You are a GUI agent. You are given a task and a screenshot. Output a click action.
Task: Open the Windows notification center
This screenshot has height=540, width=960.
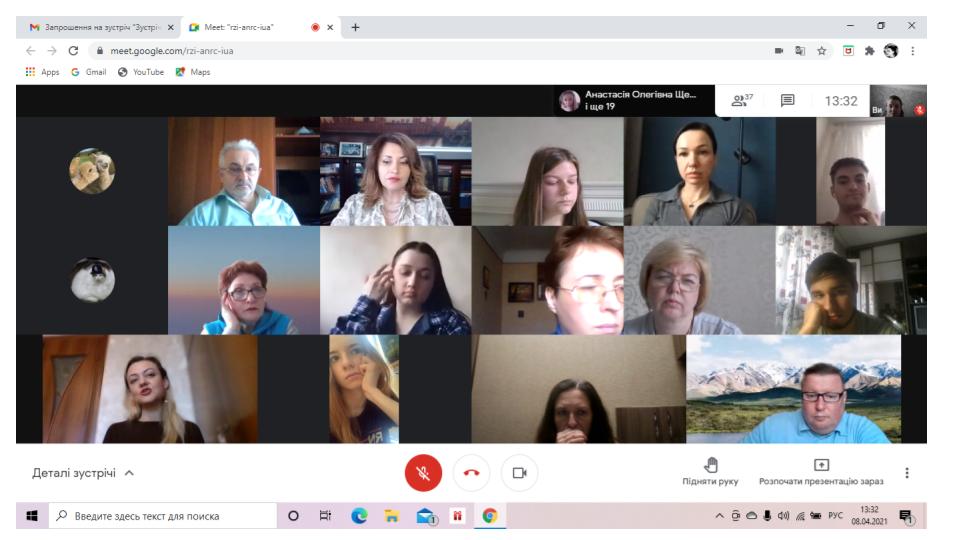[907, 517]
